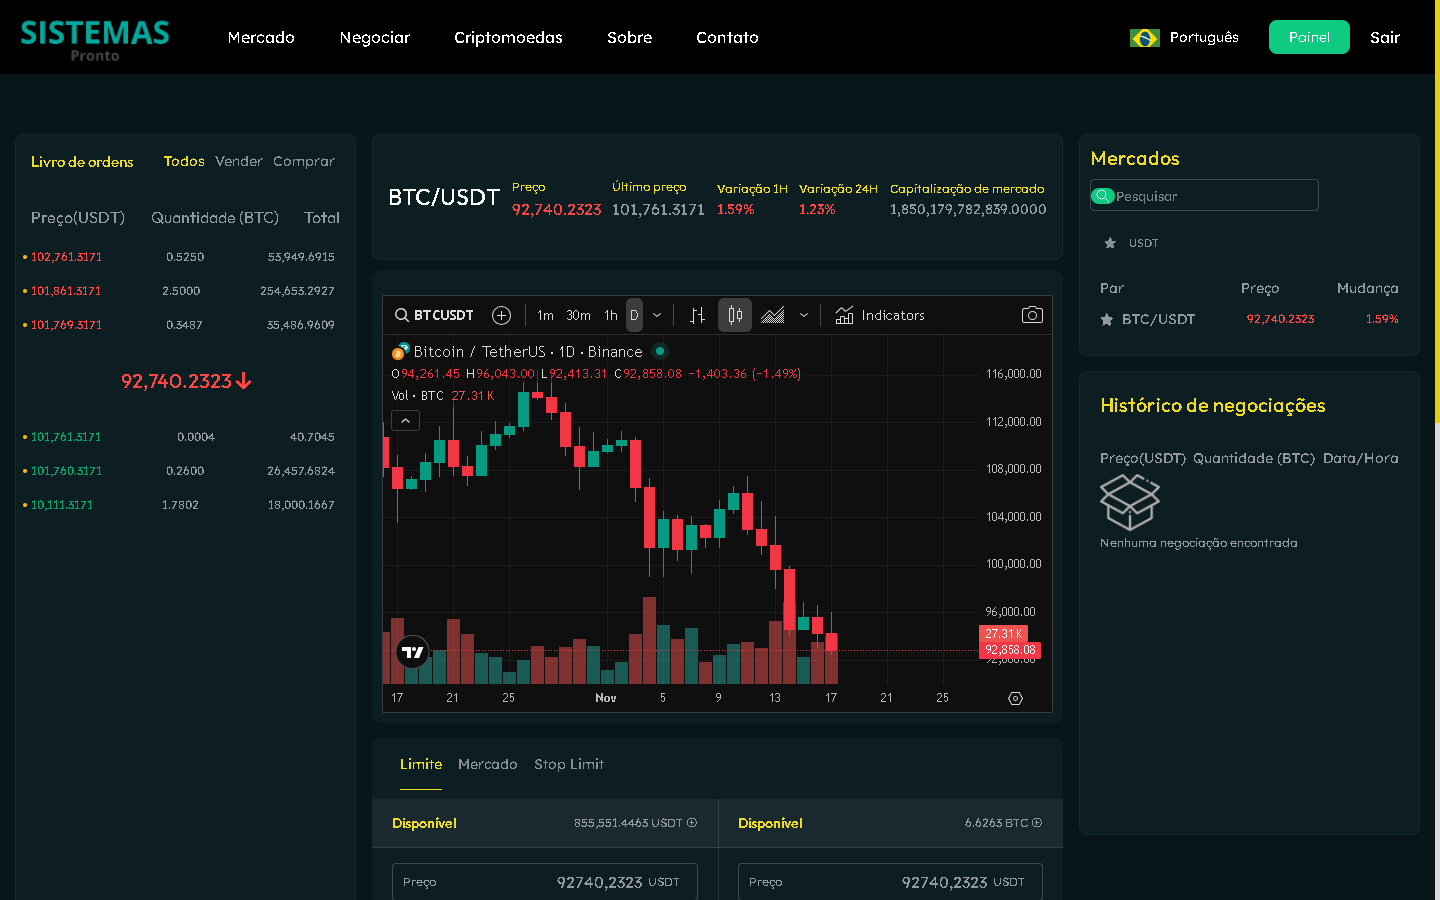Viewport: 1440px width, 900px height.
Task: Show only Vender orders in order book
Action: [x=238, y=161]
